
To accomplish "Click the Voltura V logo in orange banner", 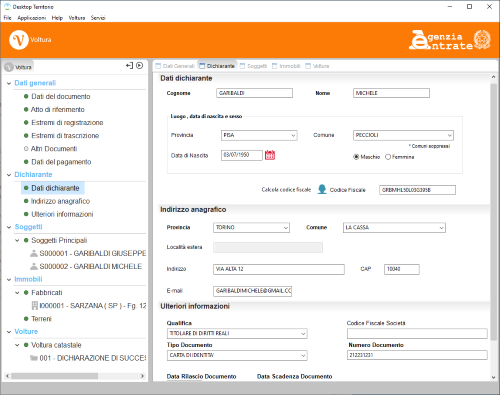I will tap(19, 40).
